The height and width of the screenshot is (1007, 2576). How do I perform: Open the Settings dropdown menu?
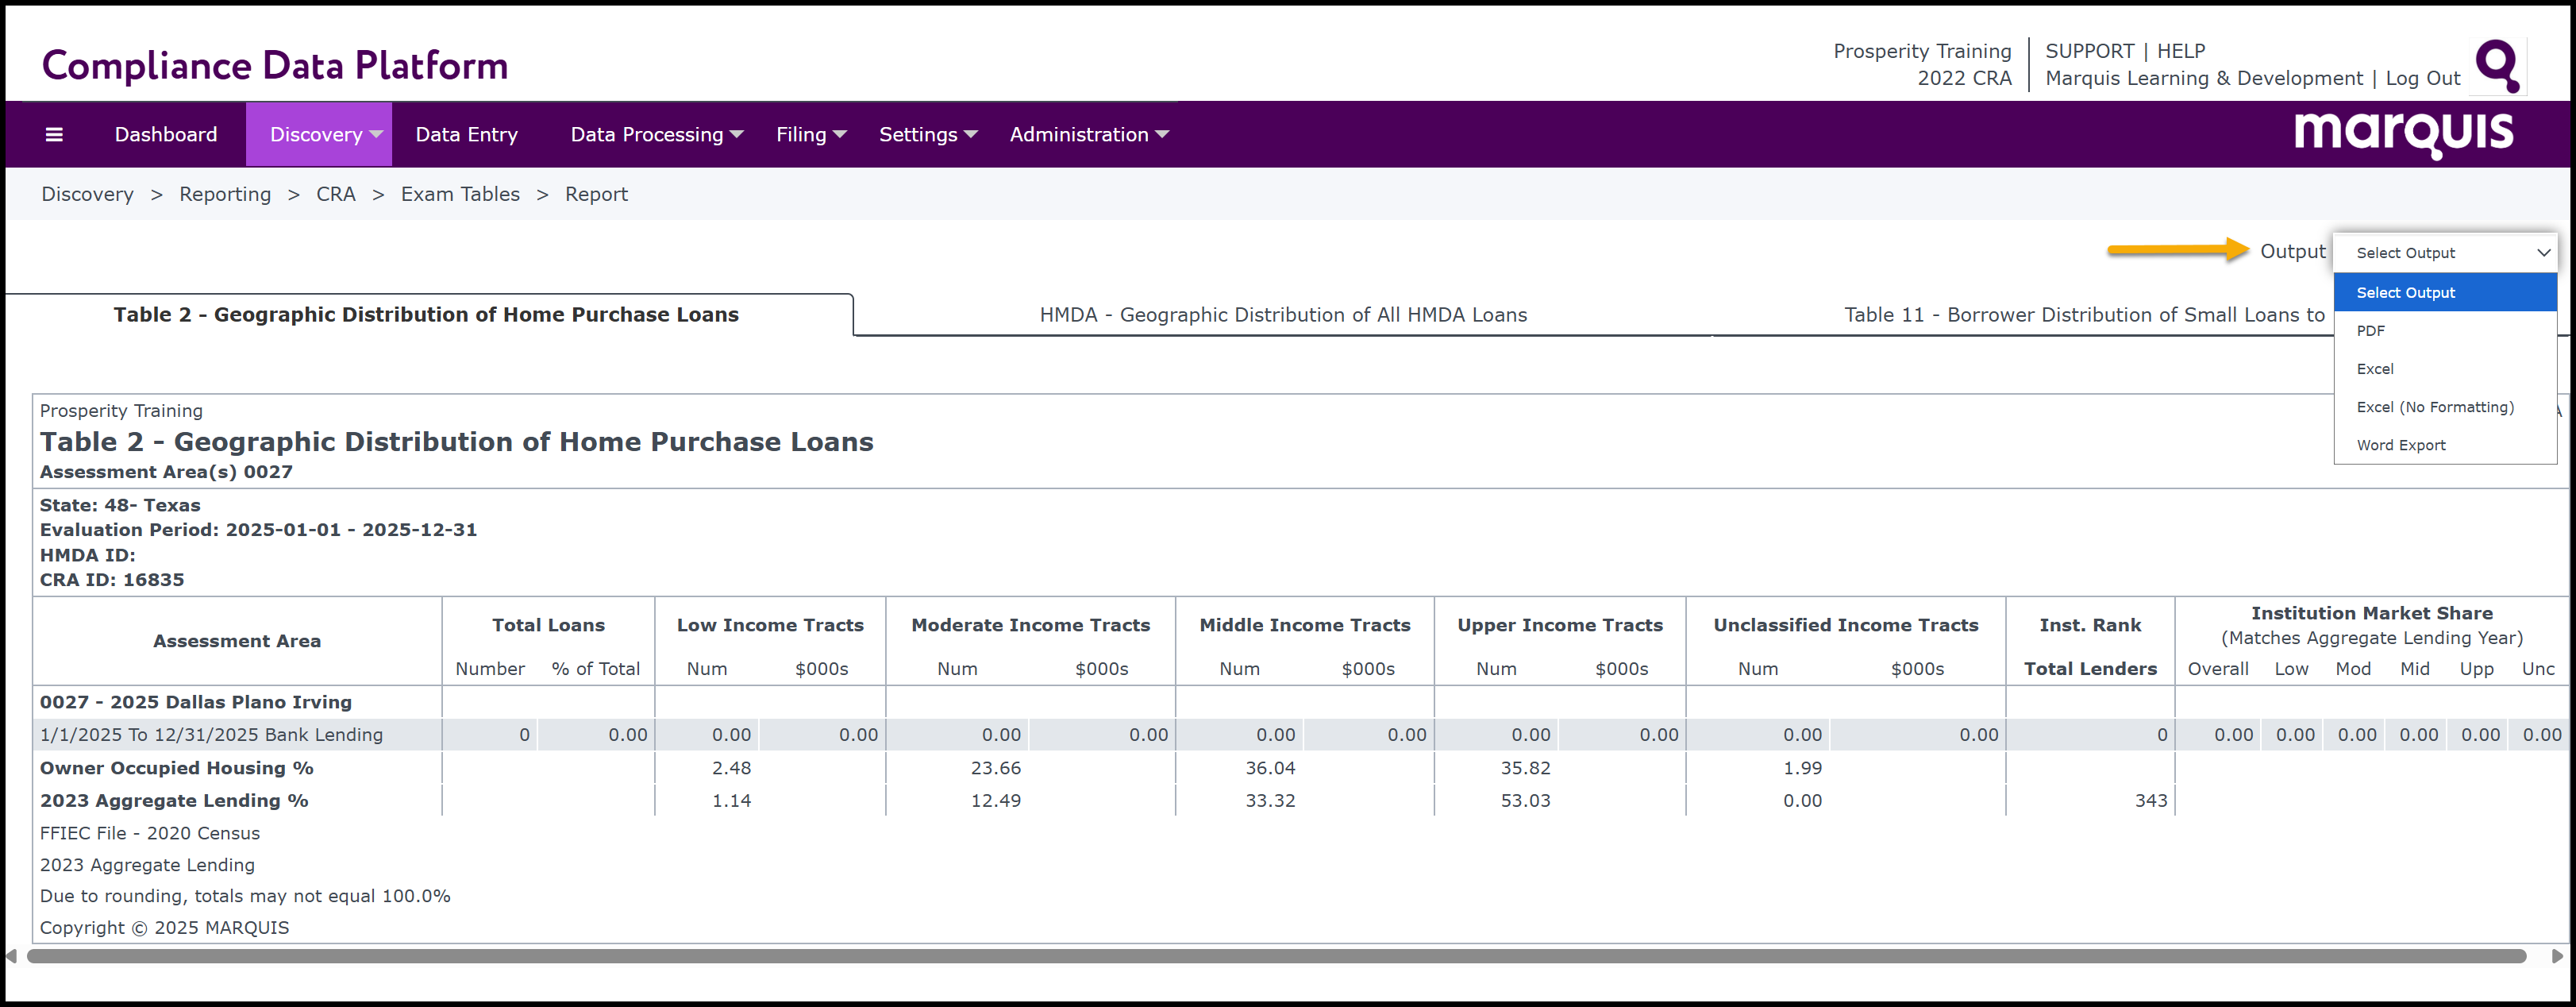pyautogui.click(x=927, y=134)
